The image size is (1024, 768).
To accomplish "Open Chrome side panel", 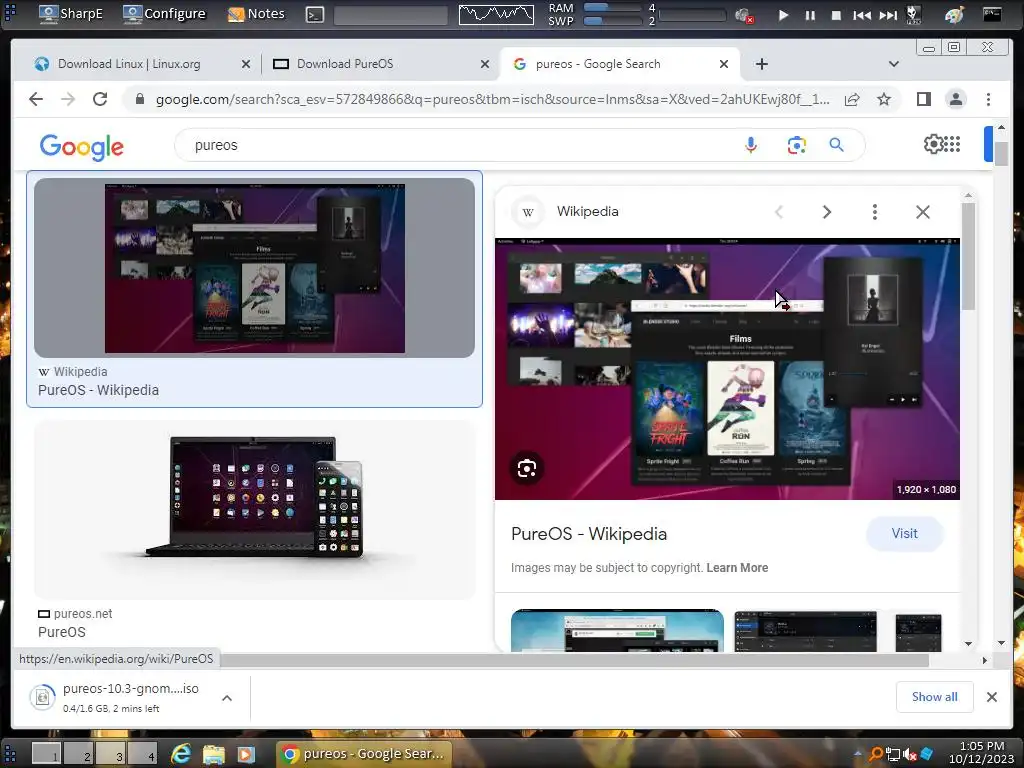I will point(923,99).
